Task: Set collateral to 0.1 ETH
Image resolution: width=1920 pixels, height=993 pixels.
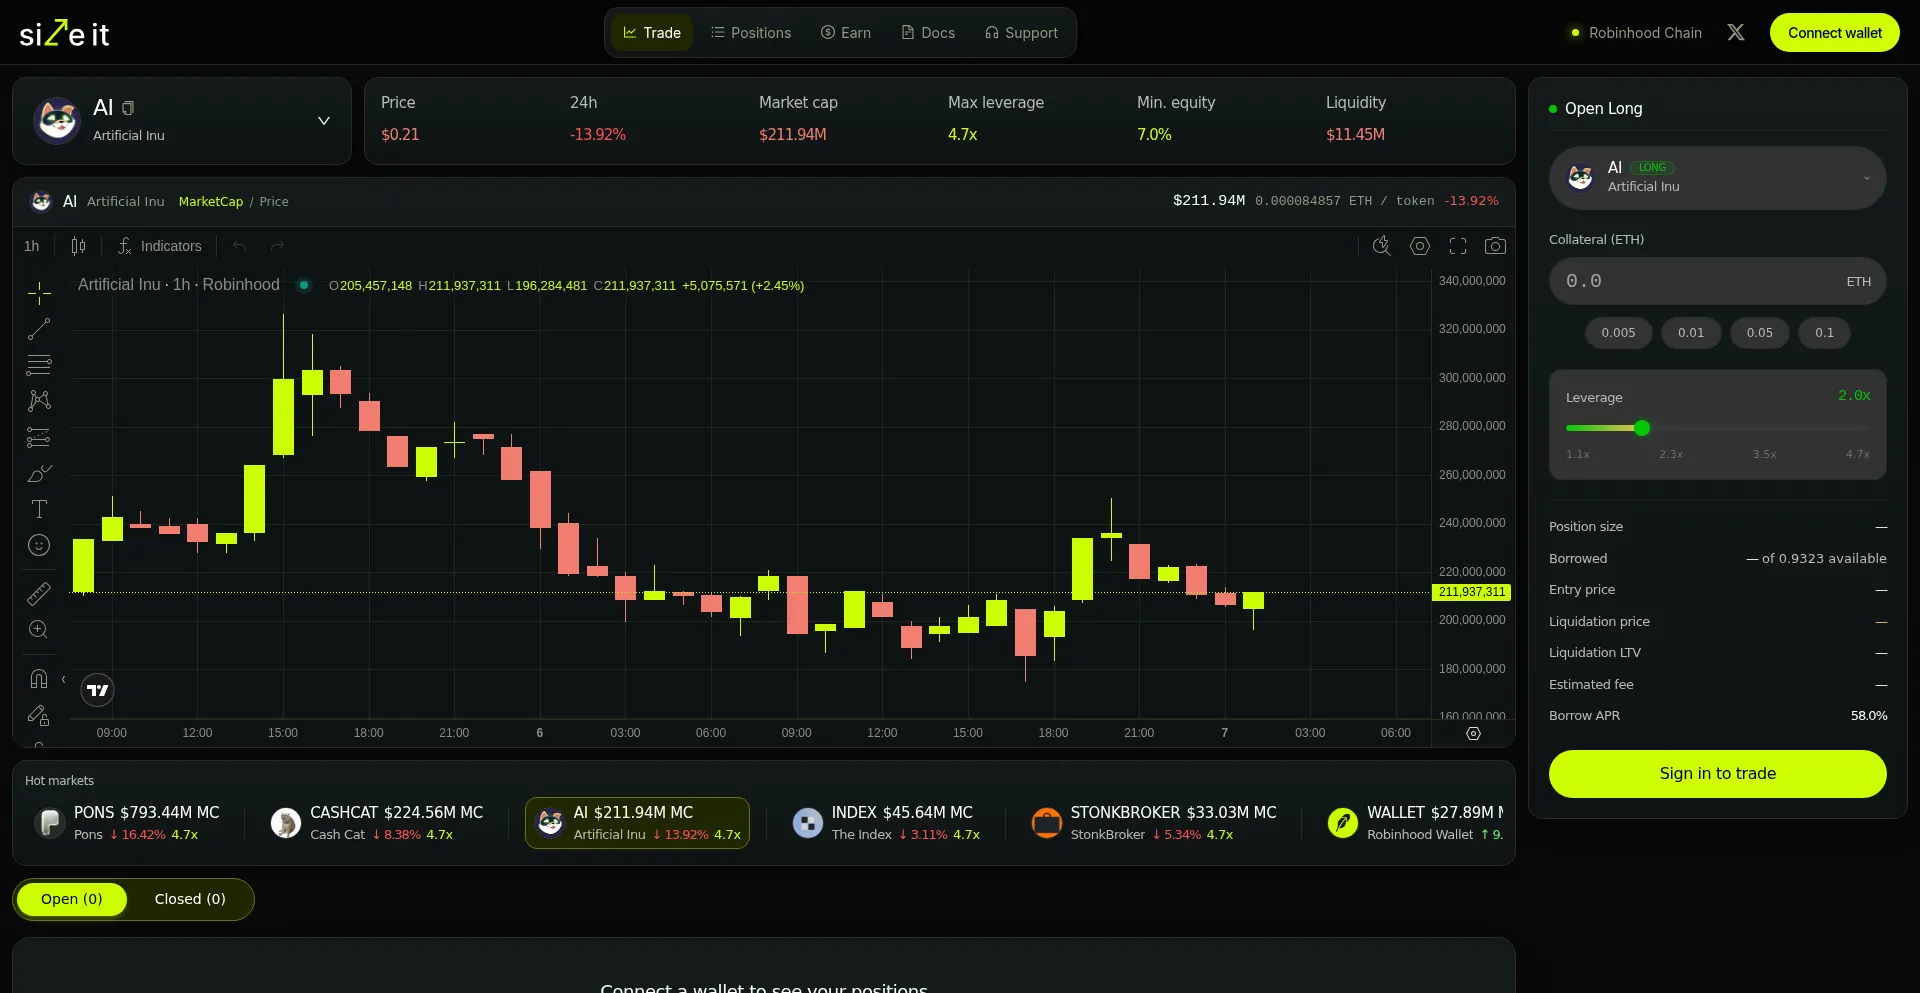Action: pos(1825,333)
